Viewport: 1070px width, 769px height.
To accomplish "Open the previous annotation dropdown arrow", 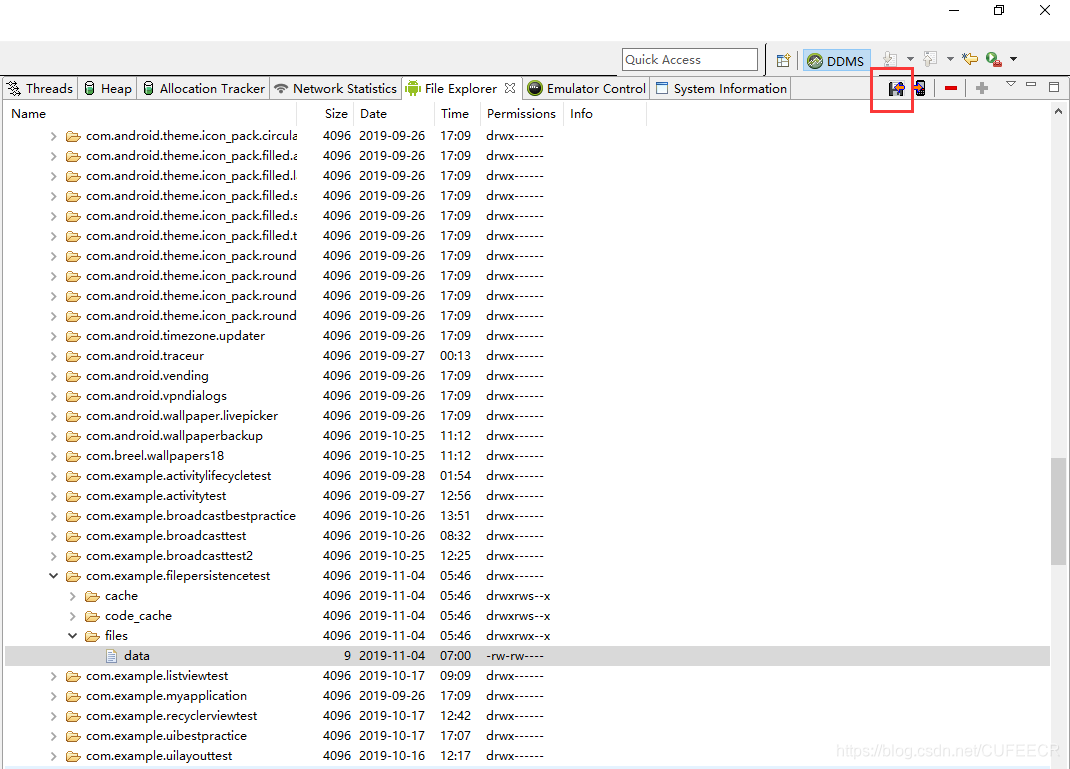I will [950, 59].
